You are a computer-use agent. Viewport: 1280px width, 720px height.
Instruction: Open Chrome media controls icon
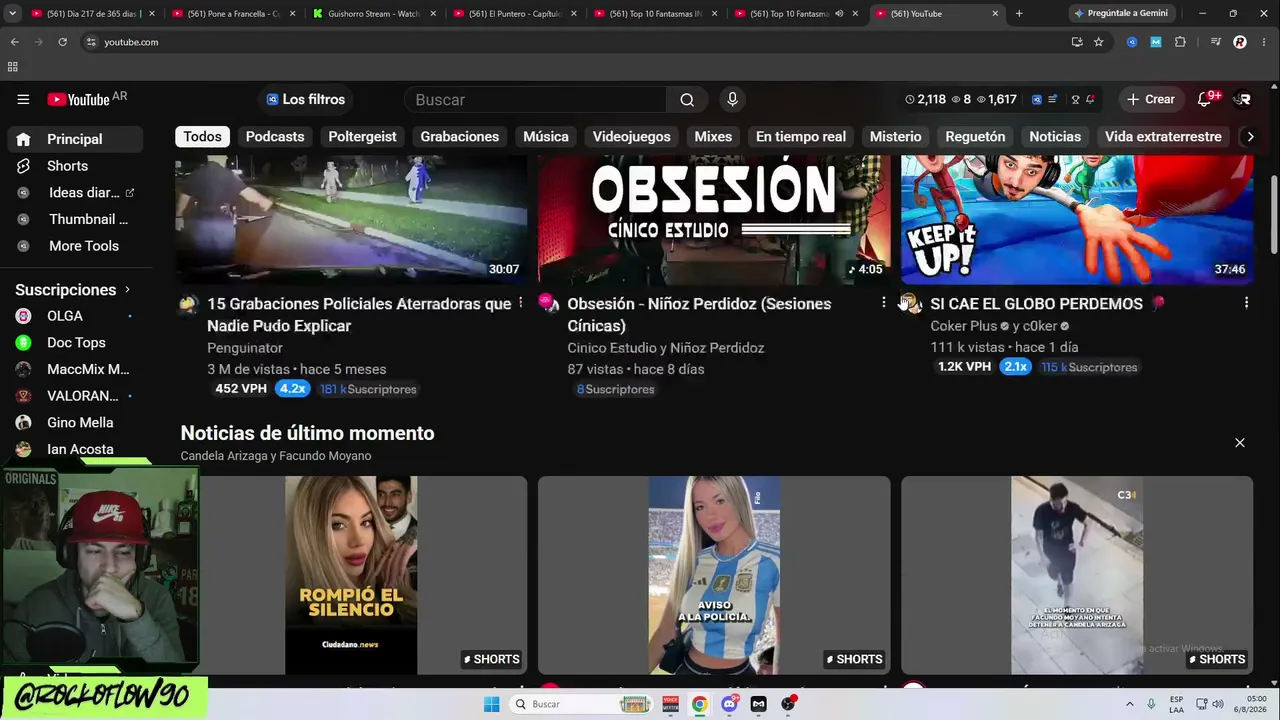click(1215, 42)
